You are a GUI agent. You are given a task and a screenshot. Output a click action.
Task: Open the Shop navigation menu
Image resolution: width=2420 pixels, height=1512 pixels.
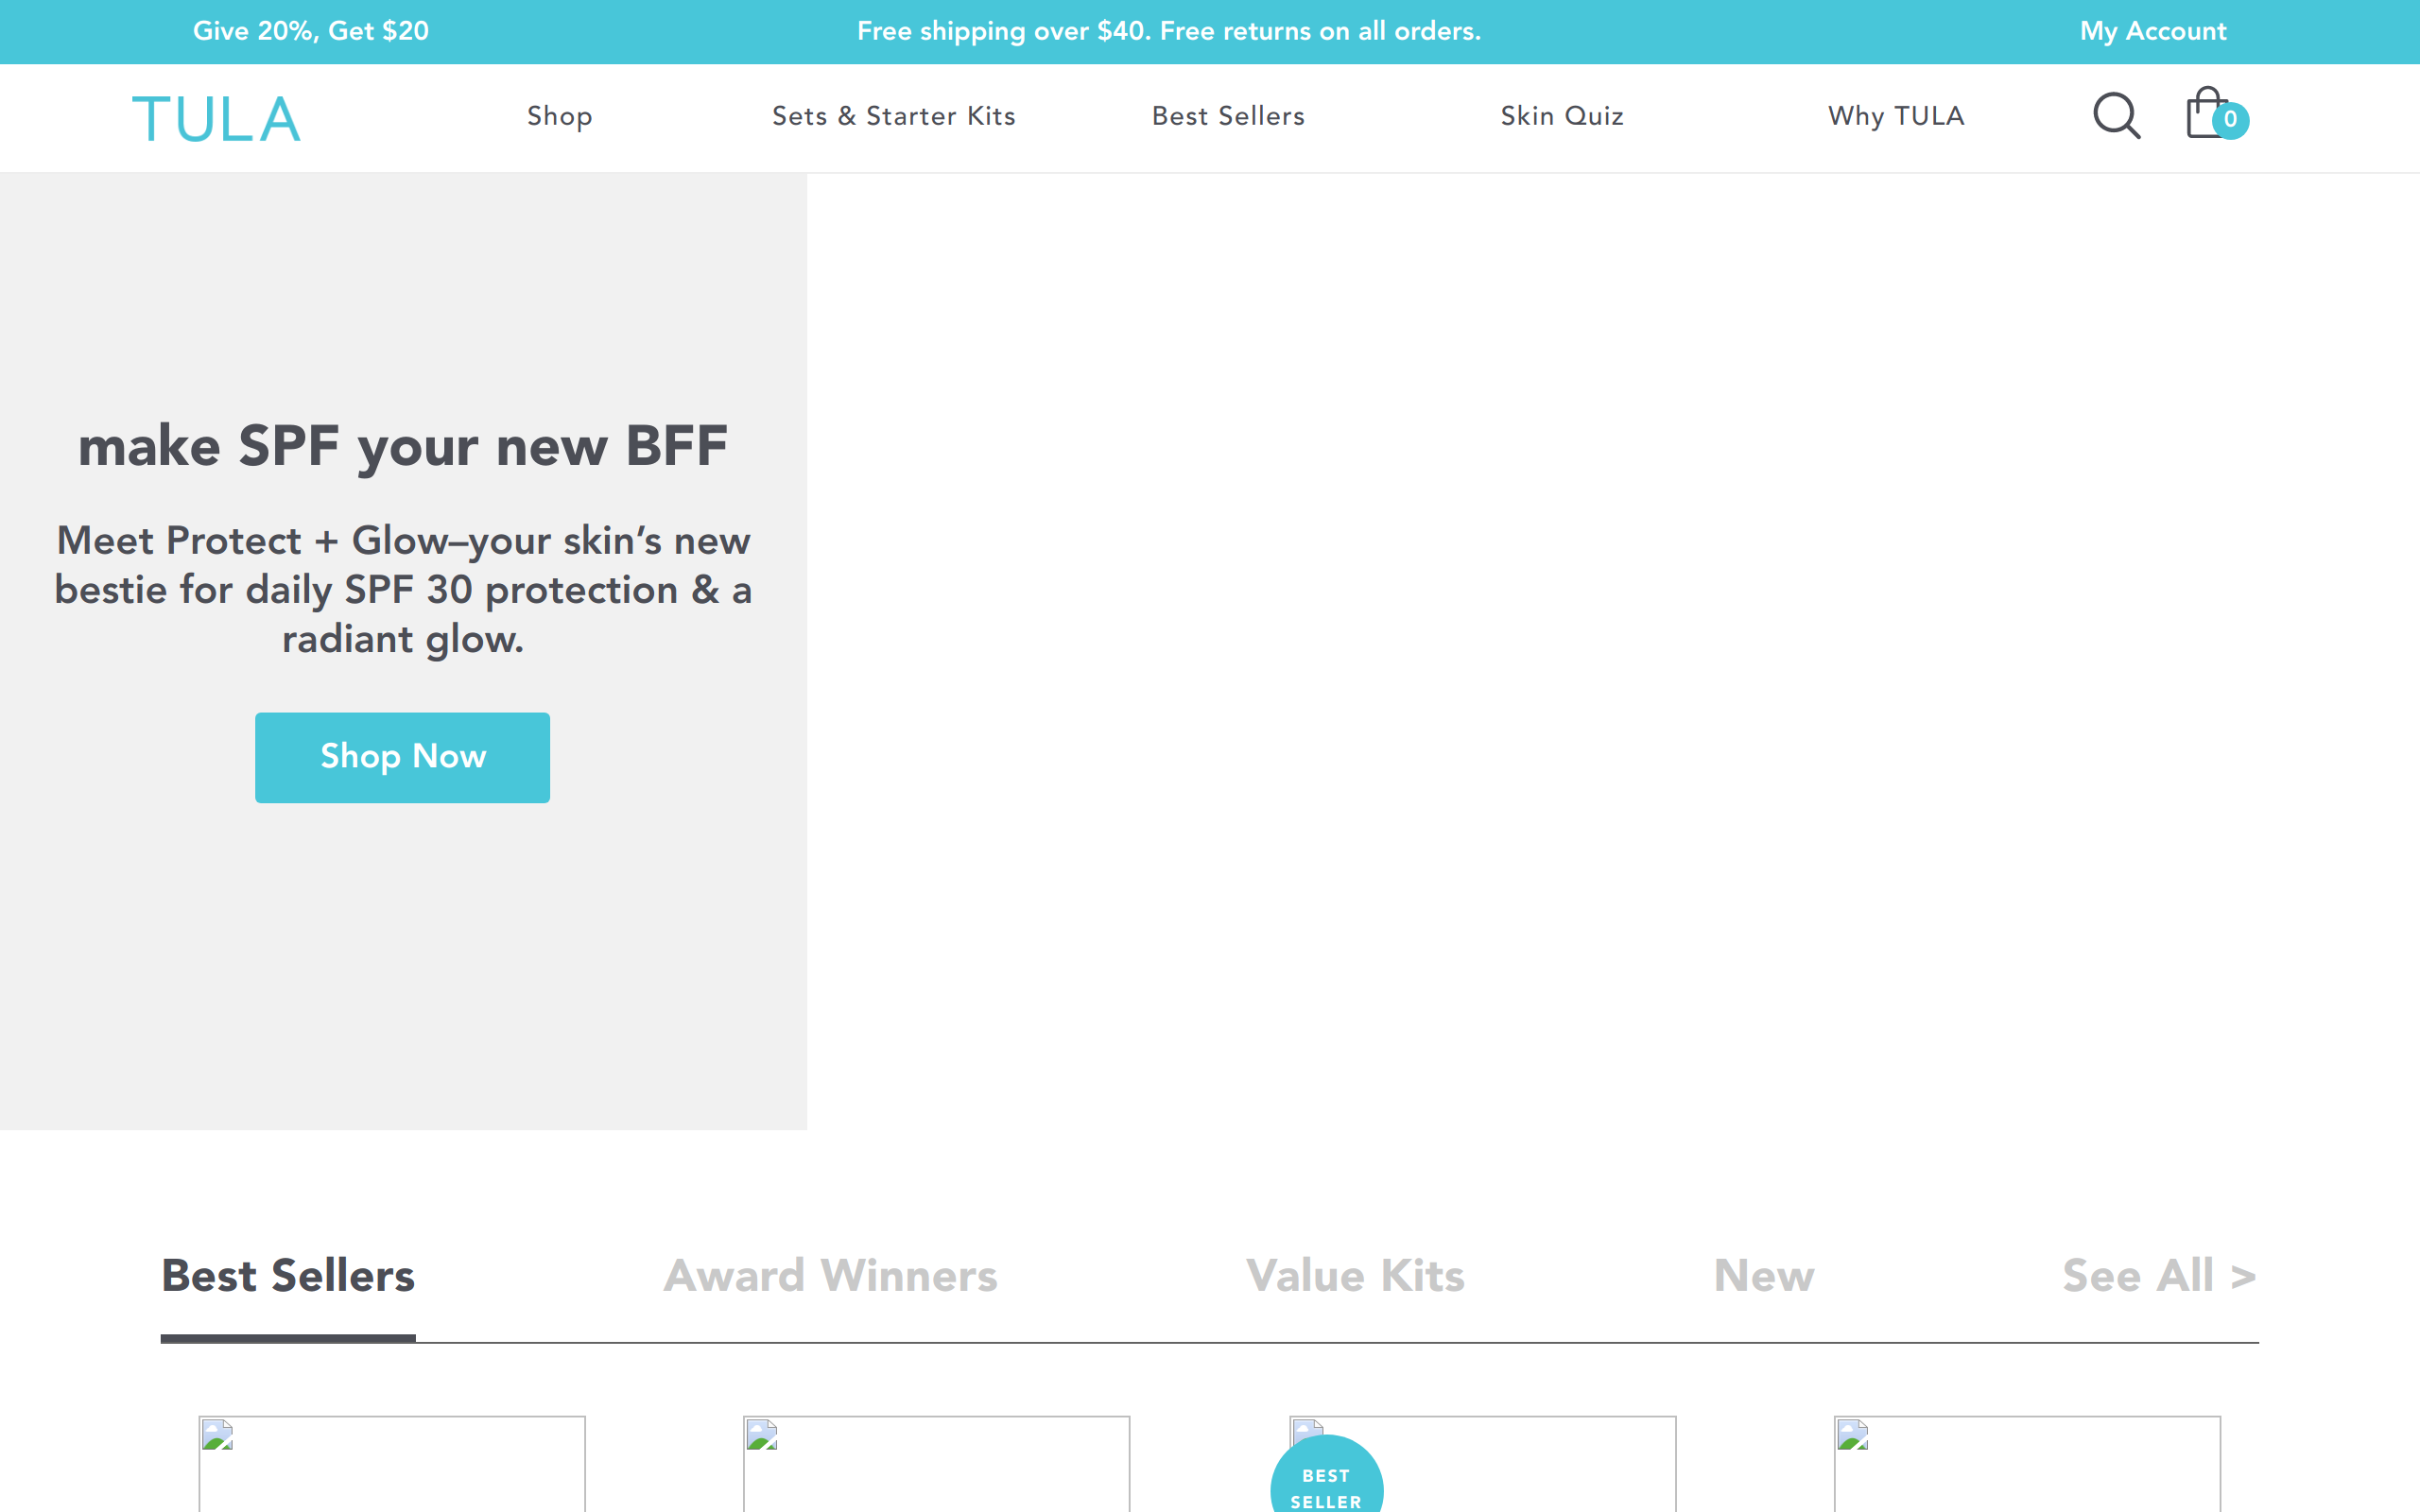tap(559, 116)
